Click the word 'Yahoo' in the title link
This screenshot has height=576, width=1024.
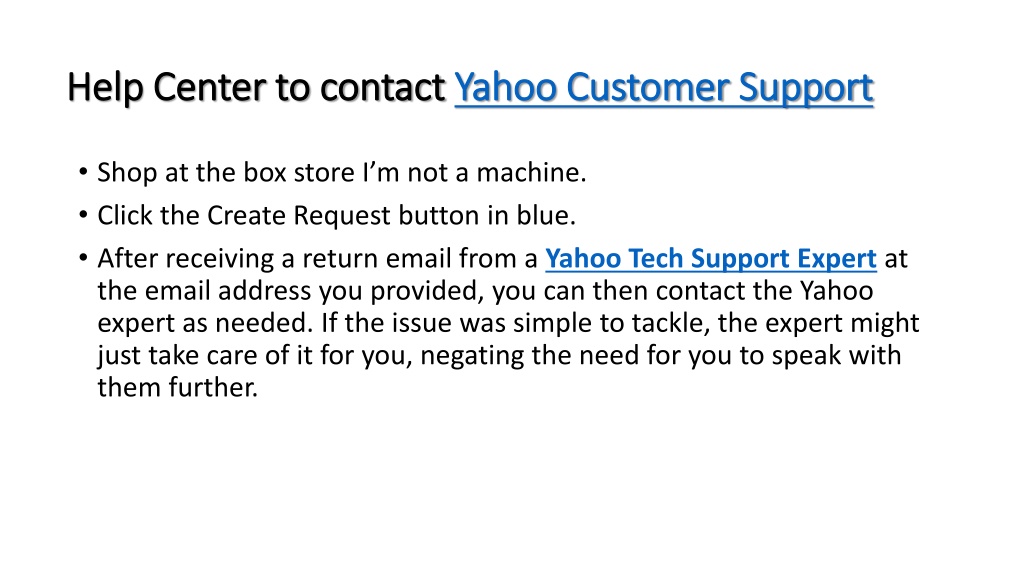[505, 88]
